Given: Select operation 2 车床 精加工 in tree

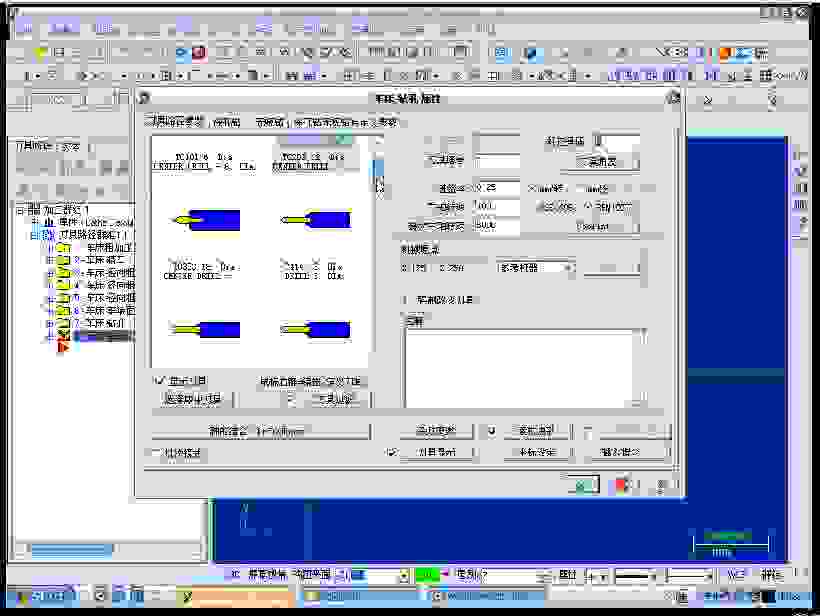Looking at the screenshot, I should pos(99,259).
